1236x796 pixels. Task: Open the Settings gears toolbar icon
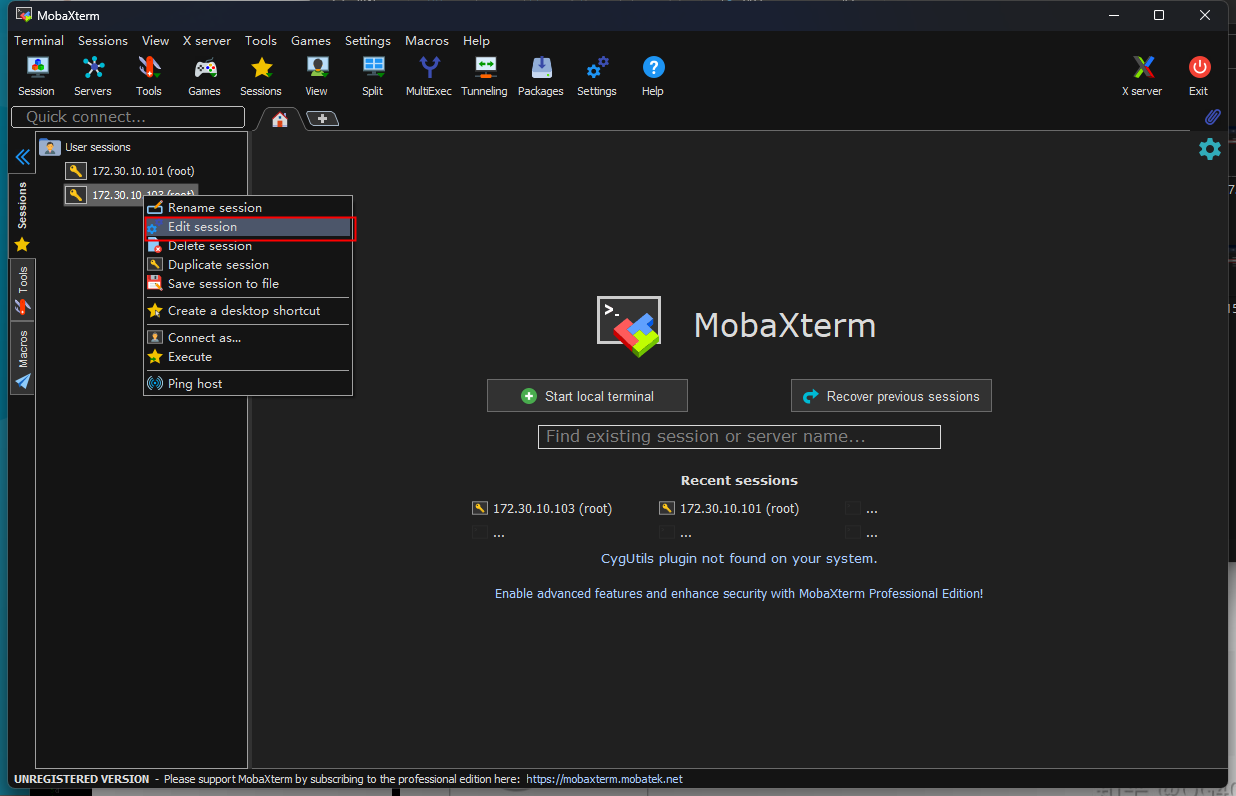click(x=597, y=76)
